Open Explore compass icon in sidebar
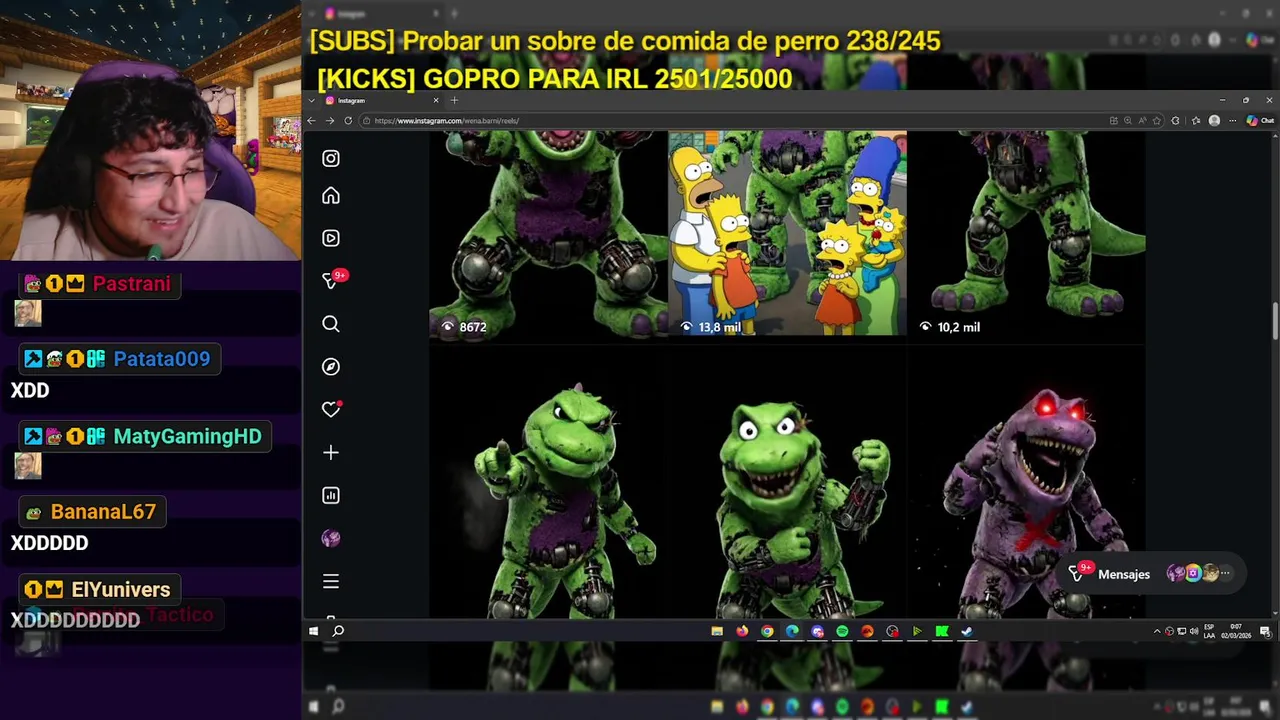The width and height of the screenshot is (1280, 720). pos(331,367)
